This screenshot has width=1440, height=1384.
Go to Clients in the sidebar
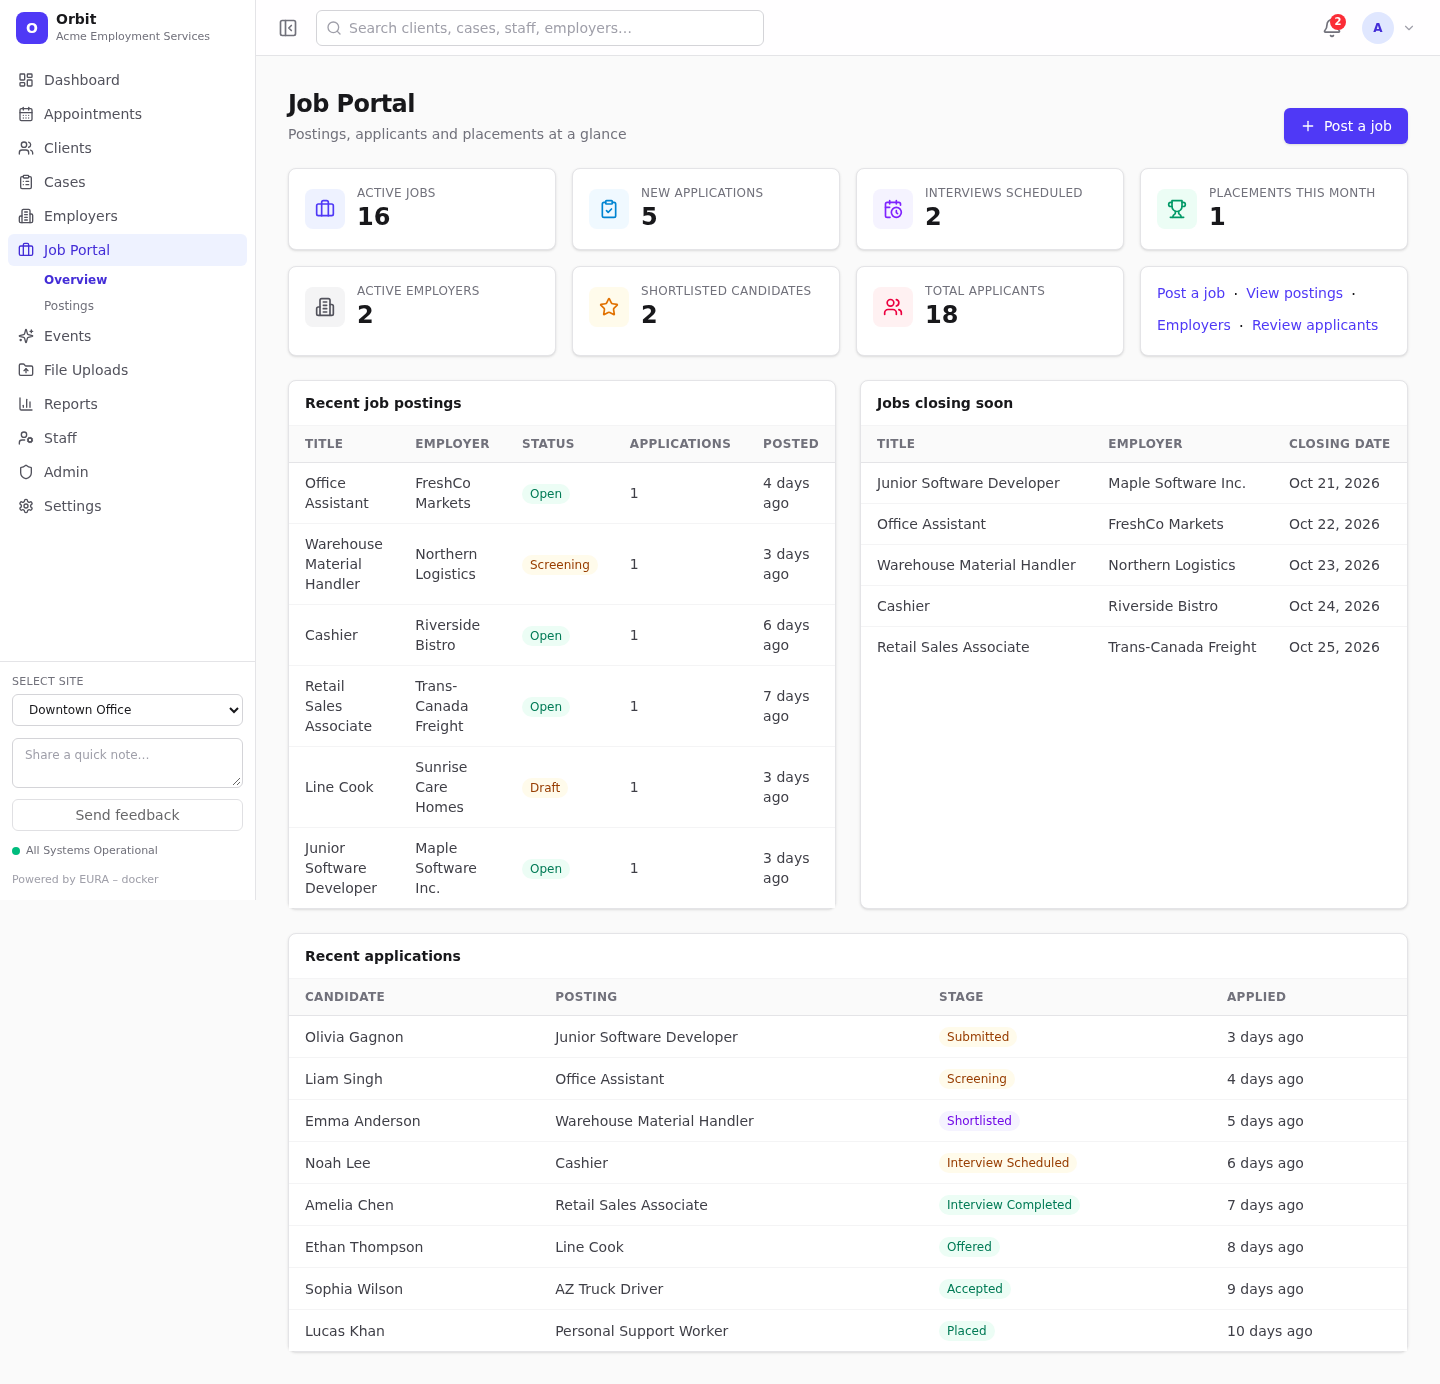[127, 148]
